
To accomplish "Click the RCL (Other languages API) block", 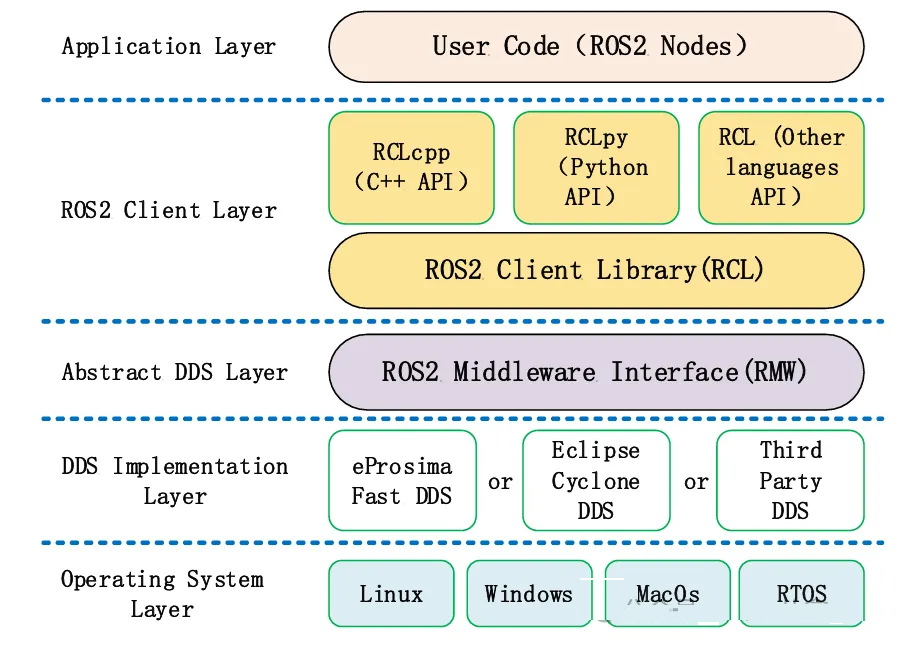I will [x=781, y=167].
